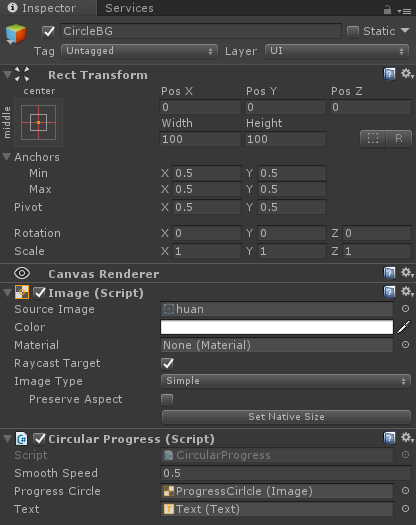The image size is (416, 525).
Task: Pick a color with the eyedropper icon
Action: [404, 327]
